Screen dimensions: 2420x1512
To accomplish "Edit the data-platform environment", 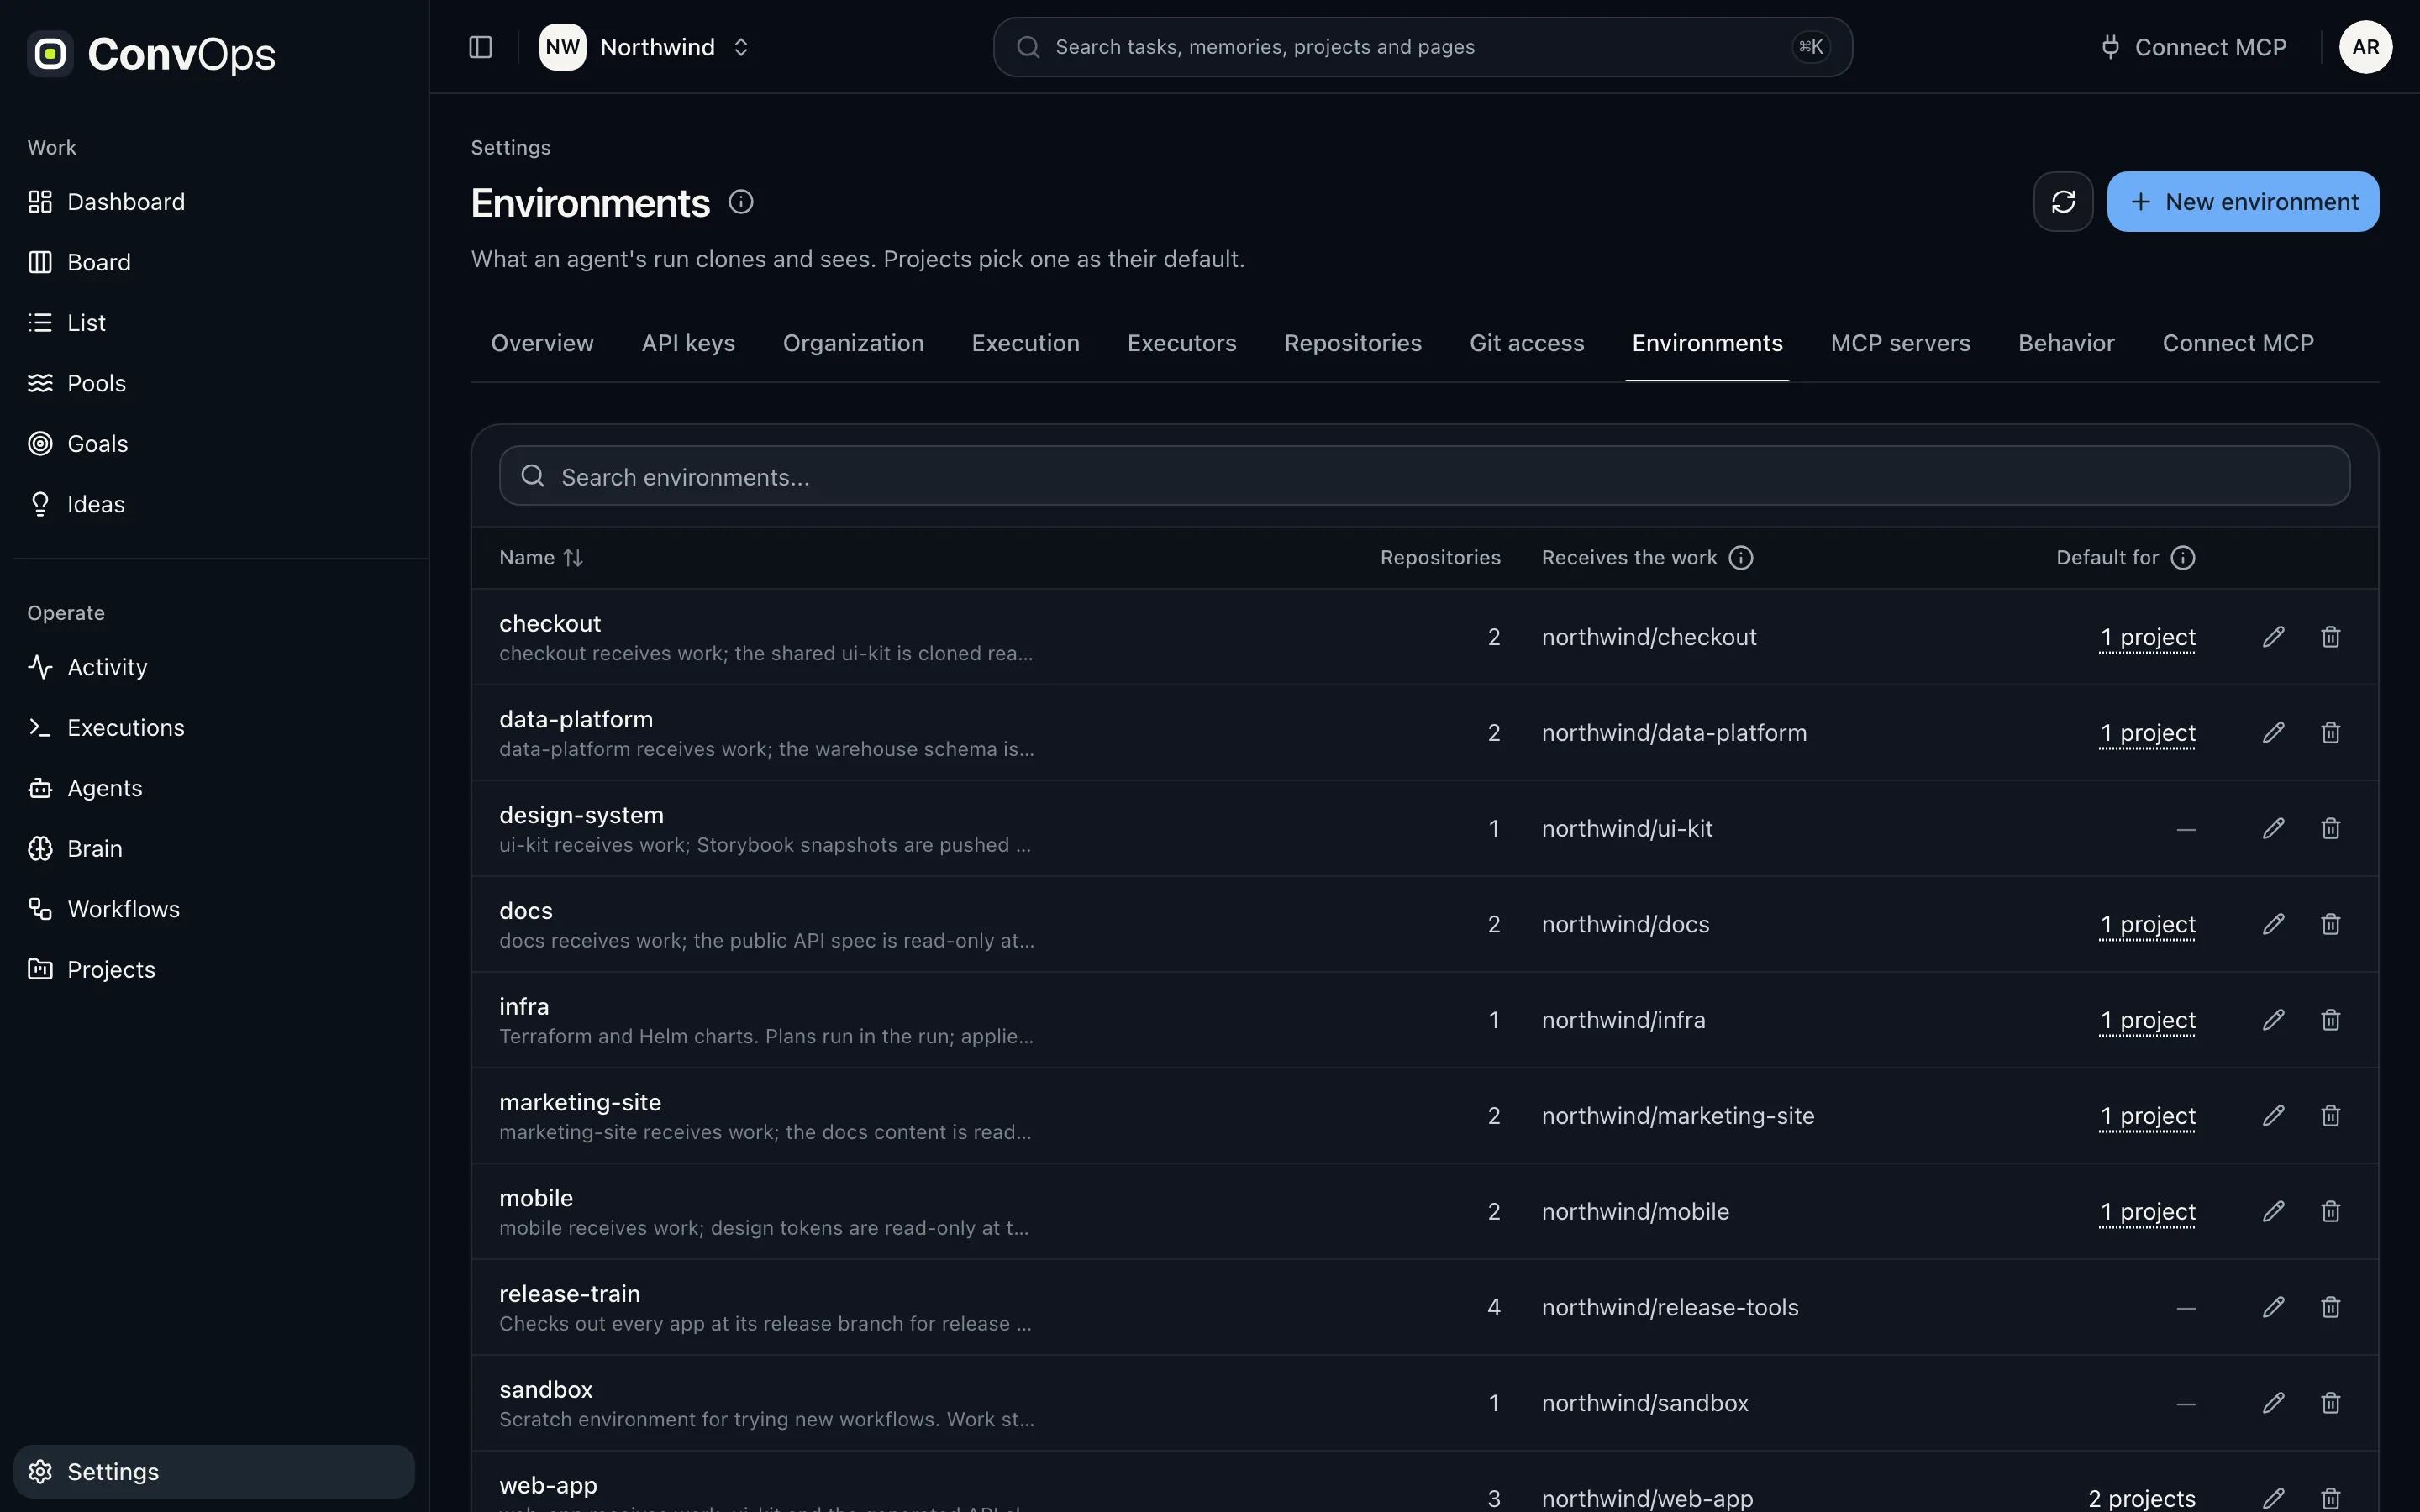I will pos(2273,733).
